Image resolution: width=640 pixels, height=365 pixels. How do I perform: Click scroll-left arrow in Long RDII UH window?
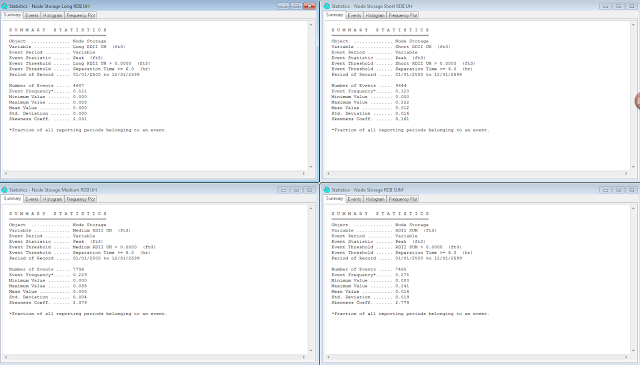point(6,174)
